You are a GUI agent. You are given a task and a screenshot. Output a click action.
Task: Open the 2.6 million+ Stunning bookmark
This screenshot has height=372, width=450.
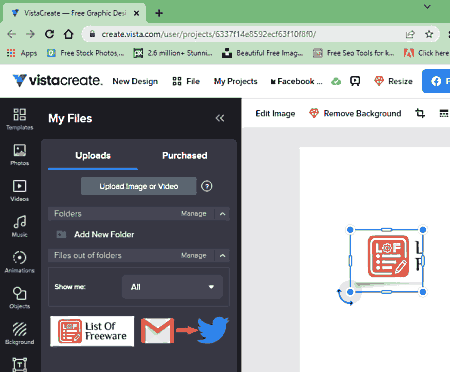click(x=173, y=53)
